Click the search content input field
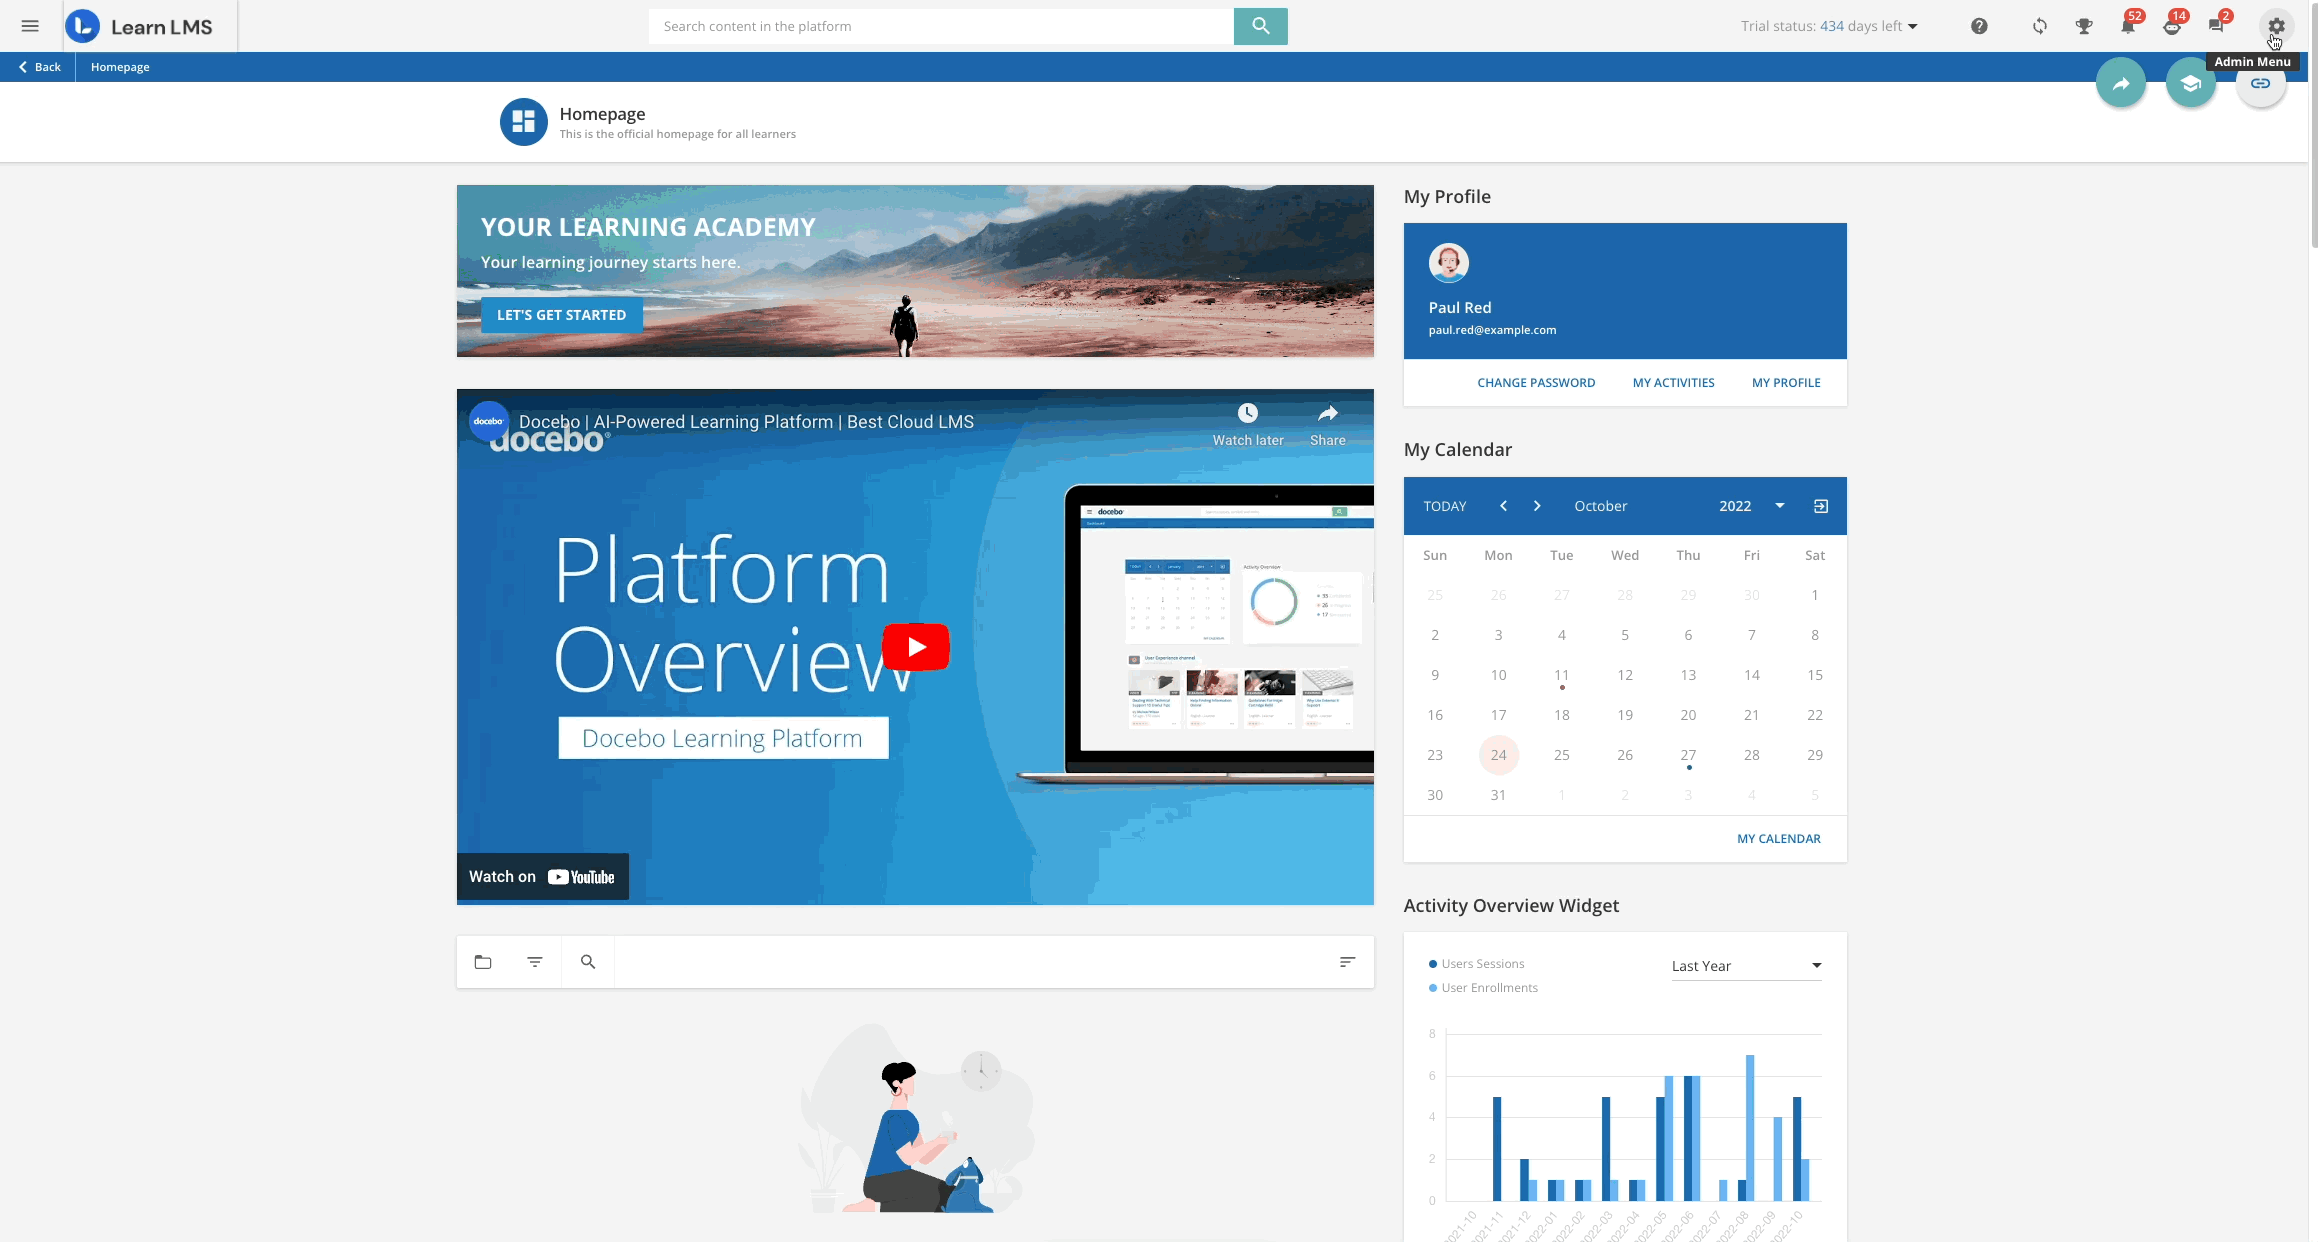 coord(941,26)
